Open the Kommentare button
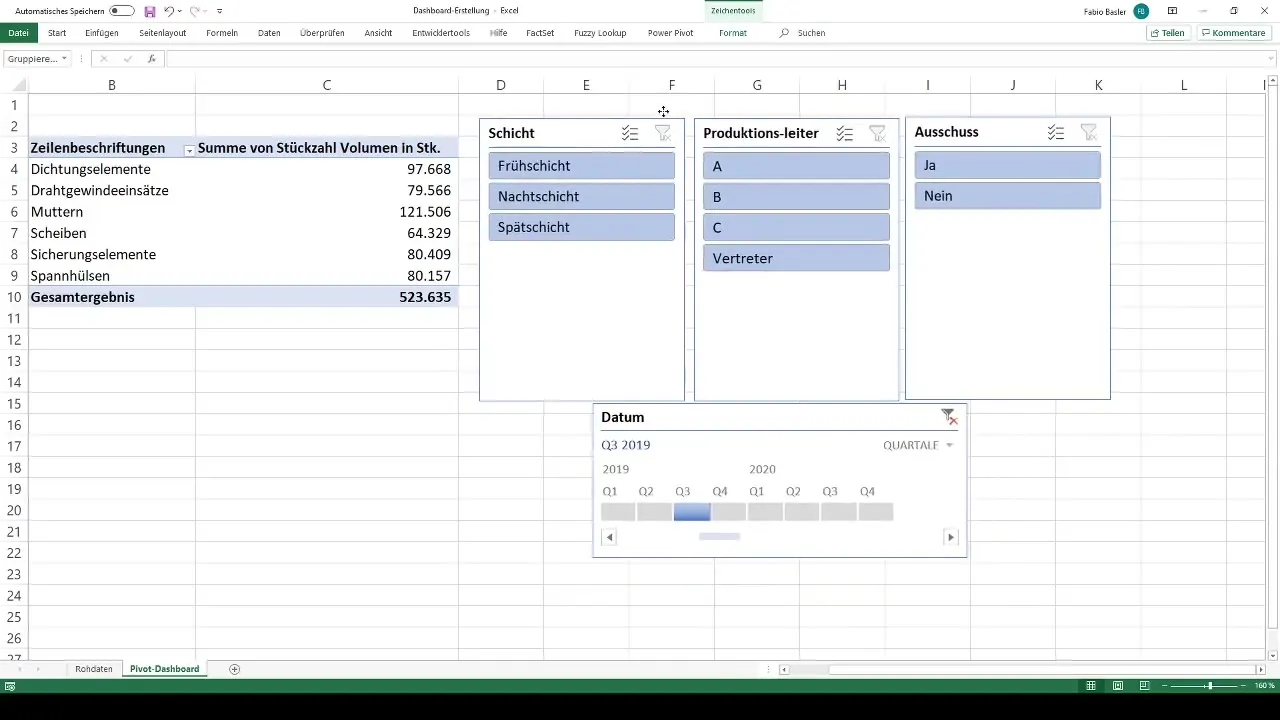 (x=1233, y=33)
